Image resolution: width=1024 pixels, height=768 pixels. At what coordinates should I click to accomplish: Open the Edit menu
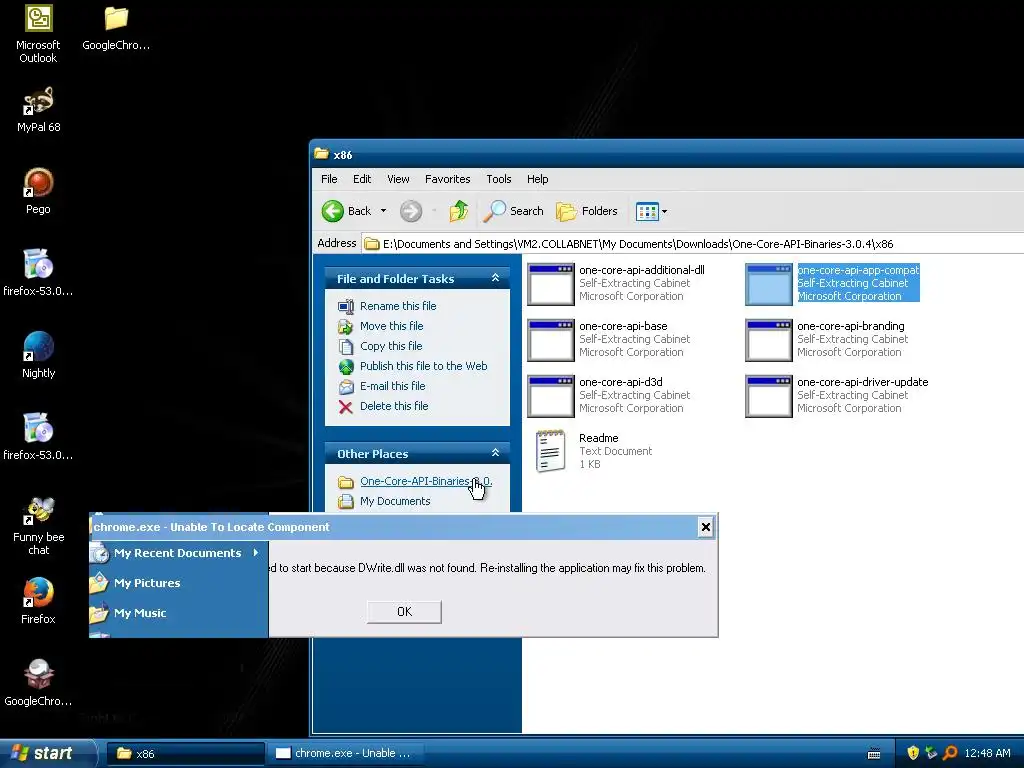362,179
